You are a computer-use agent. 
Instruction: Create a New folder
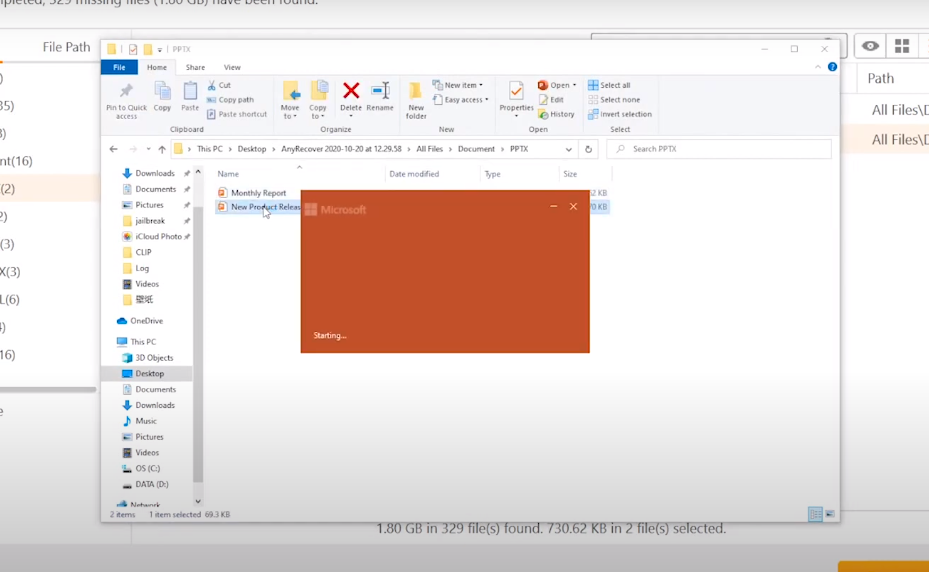click(x=416, y=100)
